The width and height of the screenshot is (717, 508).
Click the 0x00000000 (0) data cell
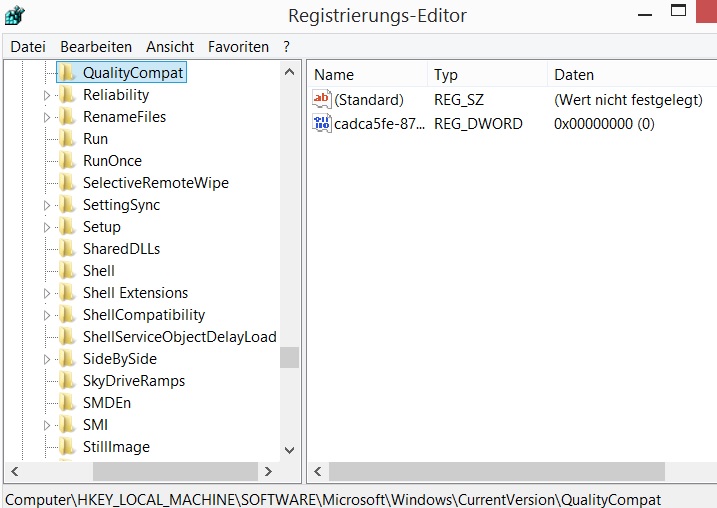[604, 124]
